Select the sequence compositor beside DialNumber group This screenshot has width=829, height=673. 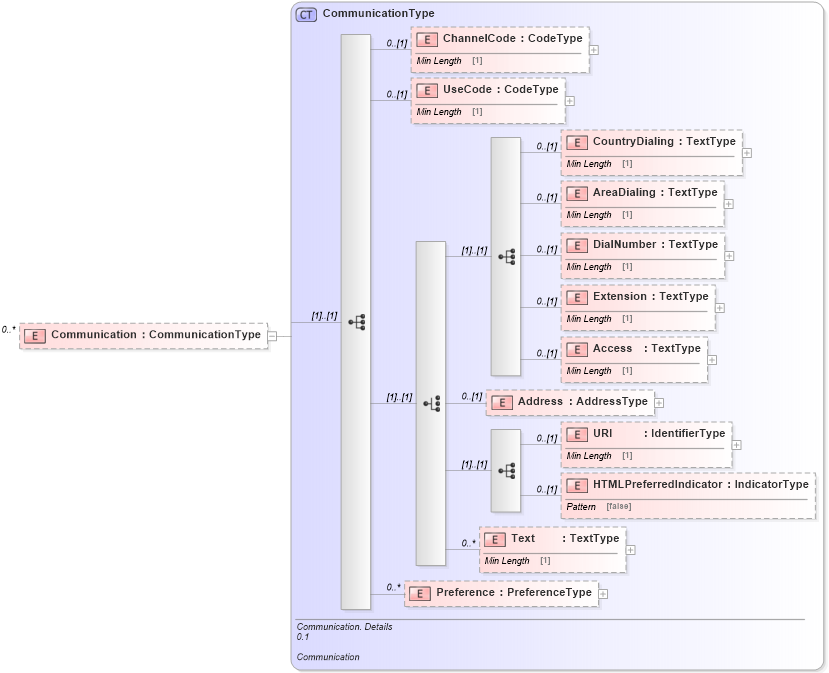508,256
